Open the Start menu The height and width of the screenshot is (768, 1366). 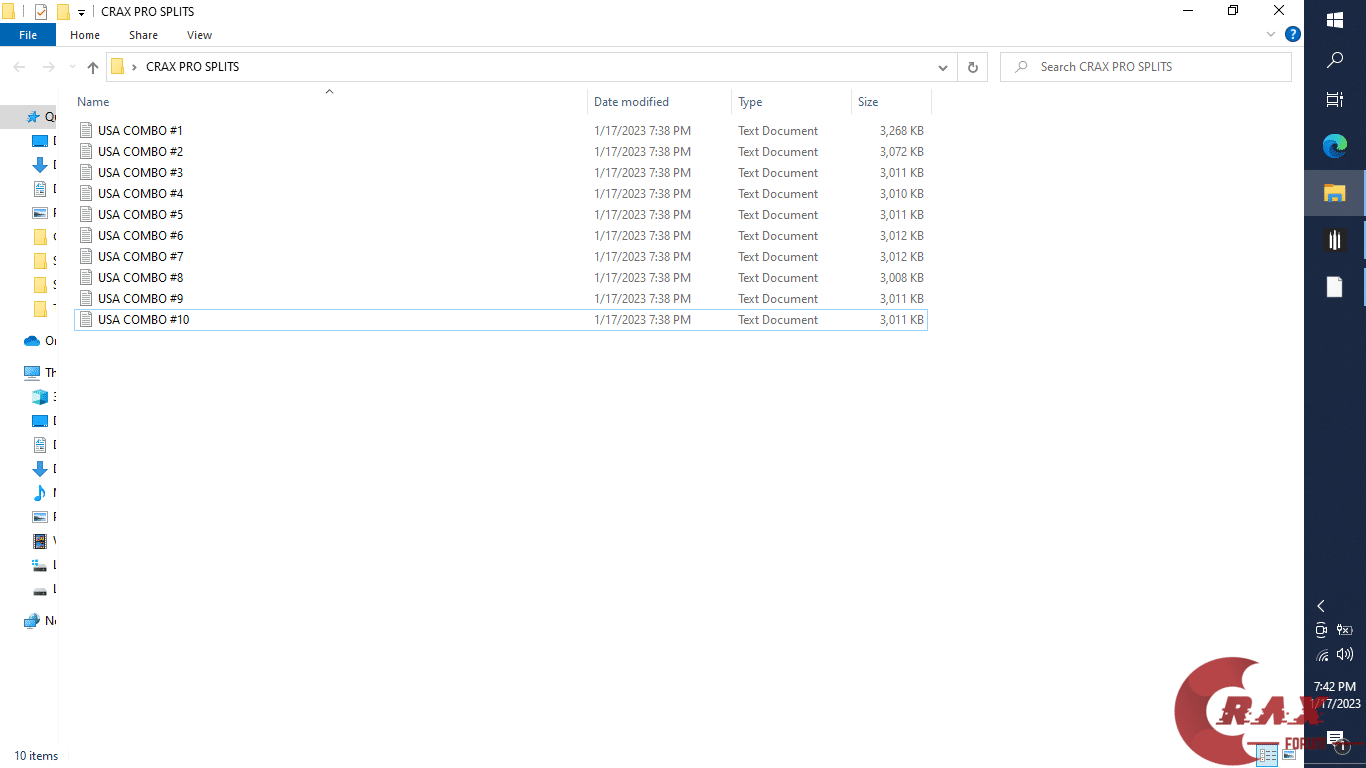1334,18
